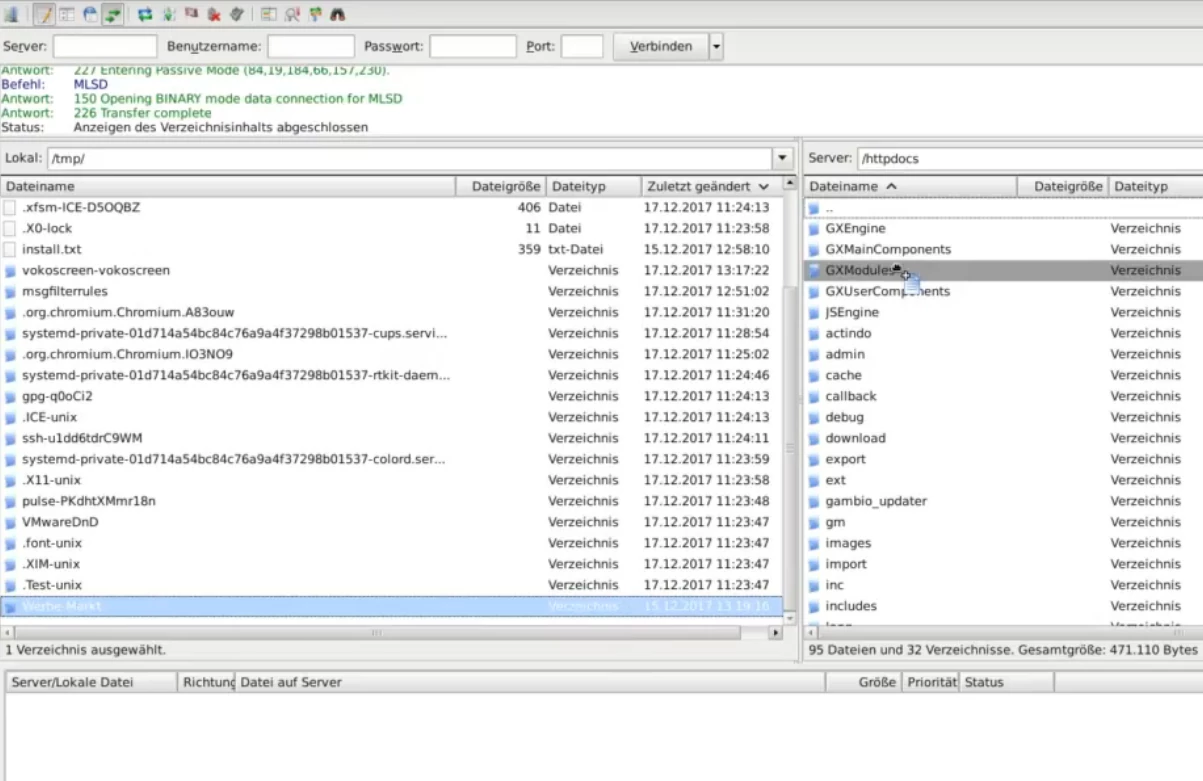
Task: Click the Status queue column header
Action: [x=1006, y=682]
